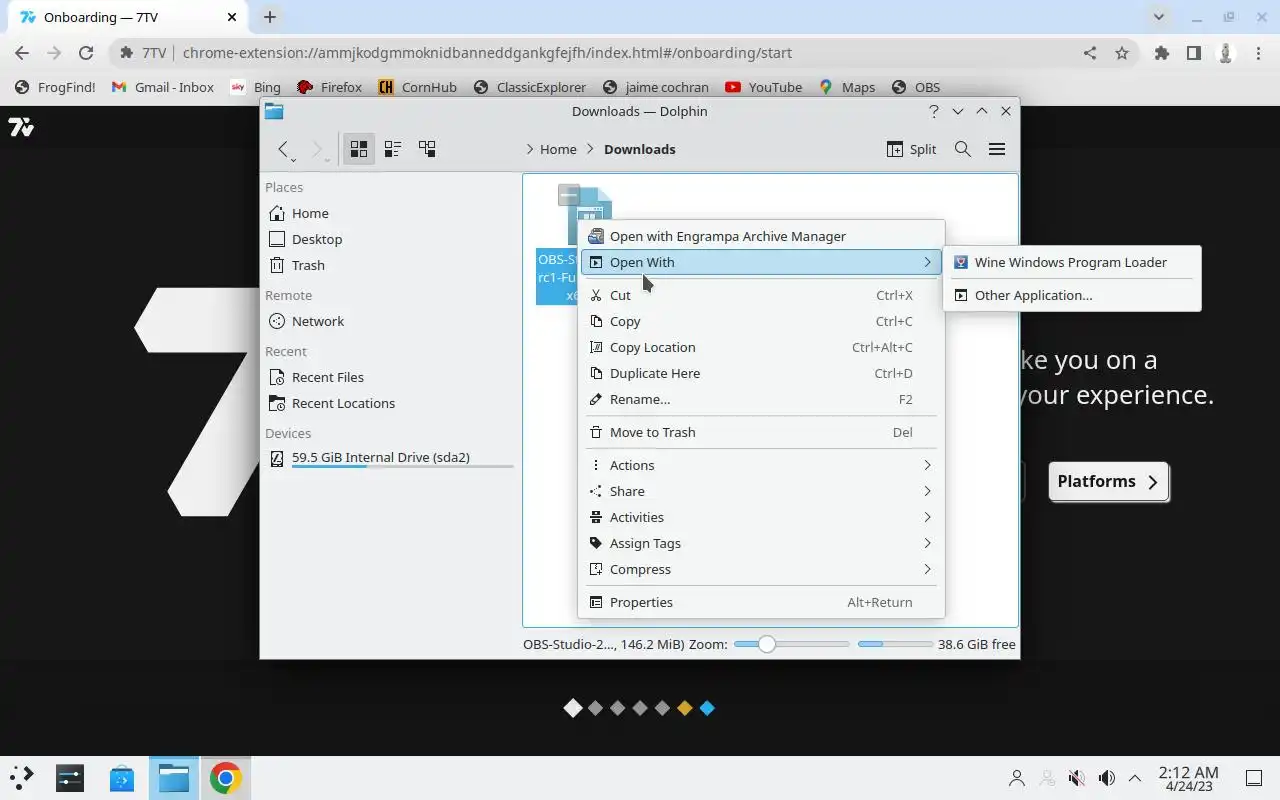The height and width of the screenshot is (800, 1280).
Task: Click the 7TV logo in page corner
Action: [21, 127]
